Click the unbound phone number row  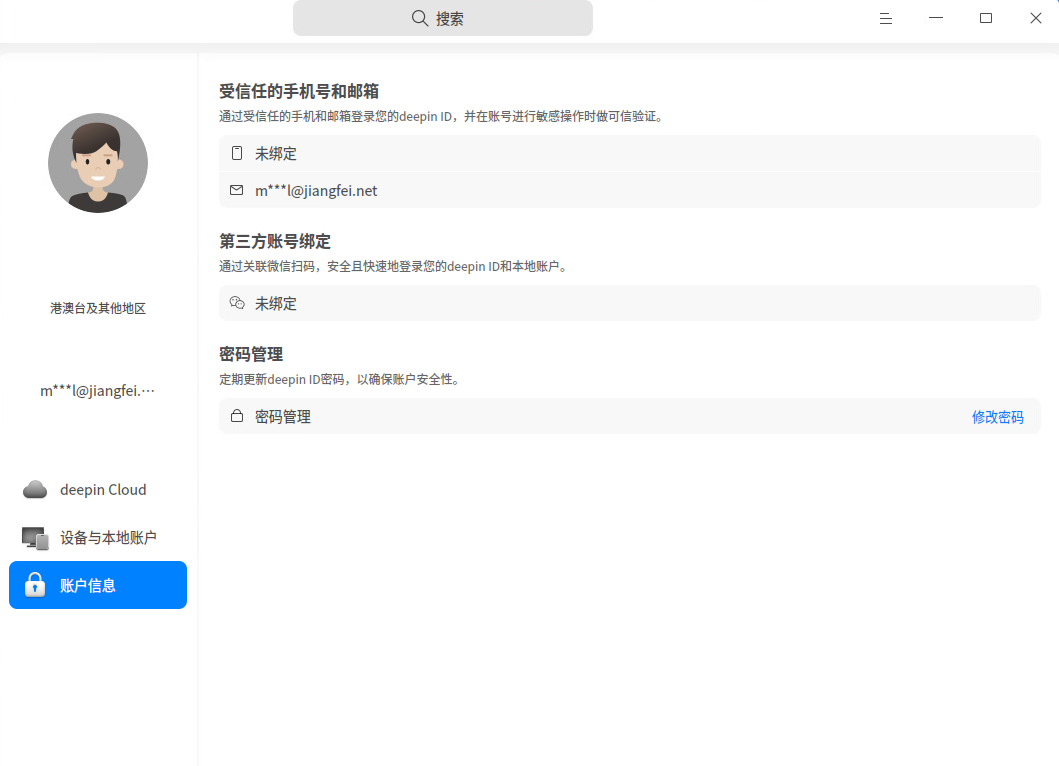click(x=629, y=153)
